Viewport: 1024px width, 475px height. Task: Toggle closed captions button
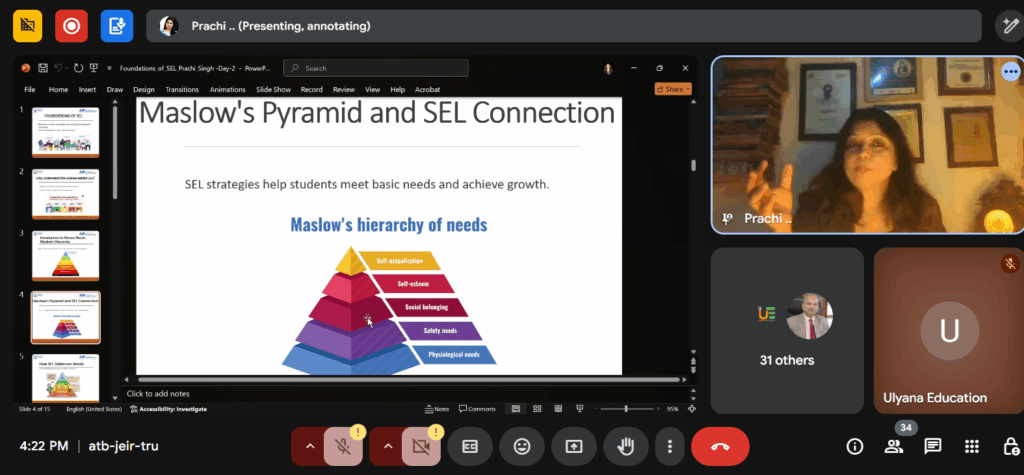469,446
